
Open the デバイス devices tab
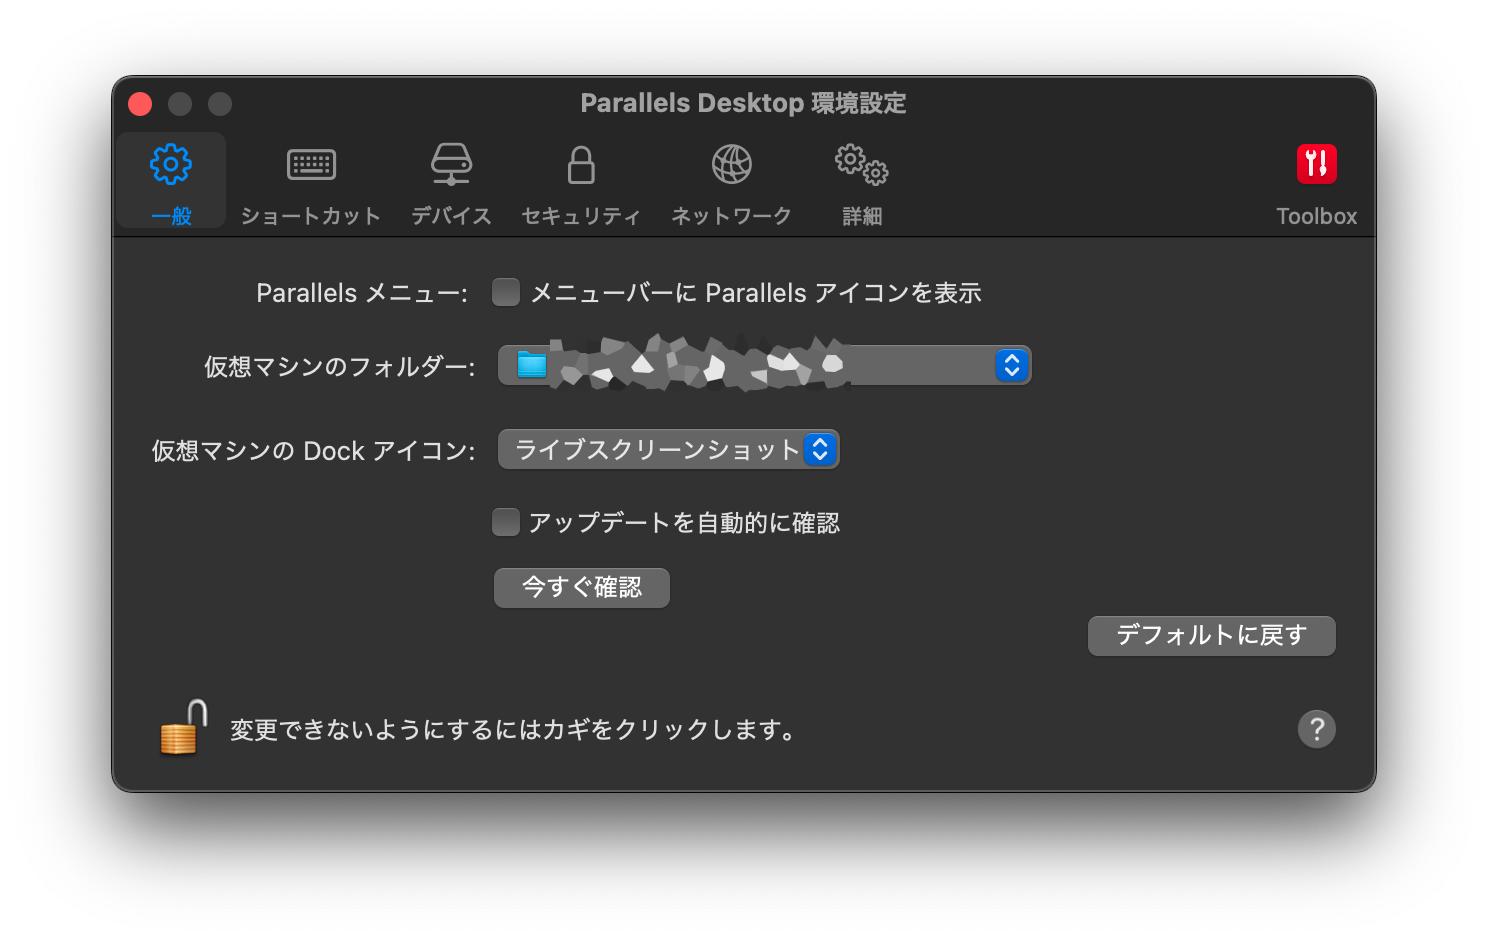[x=451, y=183]
